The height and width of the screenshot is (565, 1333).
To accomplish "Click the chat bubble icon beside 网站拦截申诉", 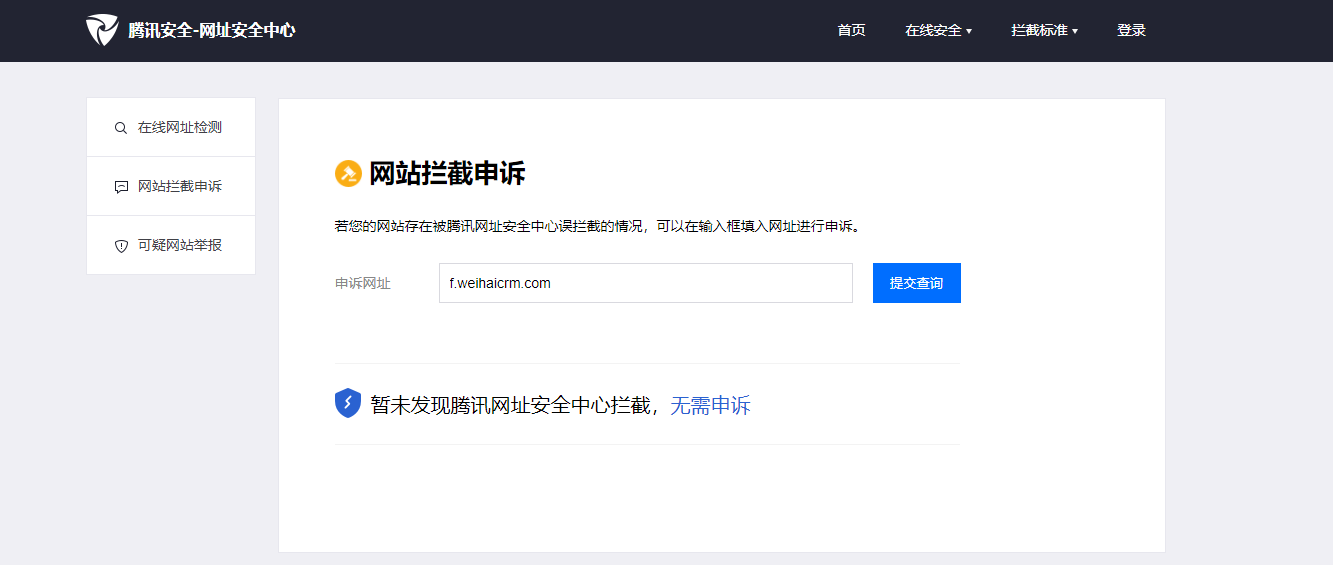I will pos(121,187).
